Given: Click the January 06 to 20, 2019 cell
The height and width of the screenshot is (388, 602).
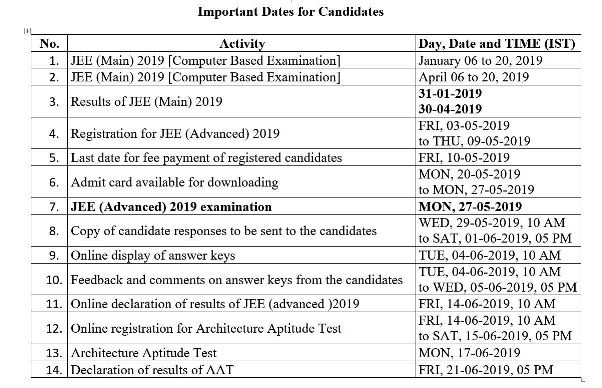Looking at the screenshot, I should pyautogui.click(x=480, y=61).
